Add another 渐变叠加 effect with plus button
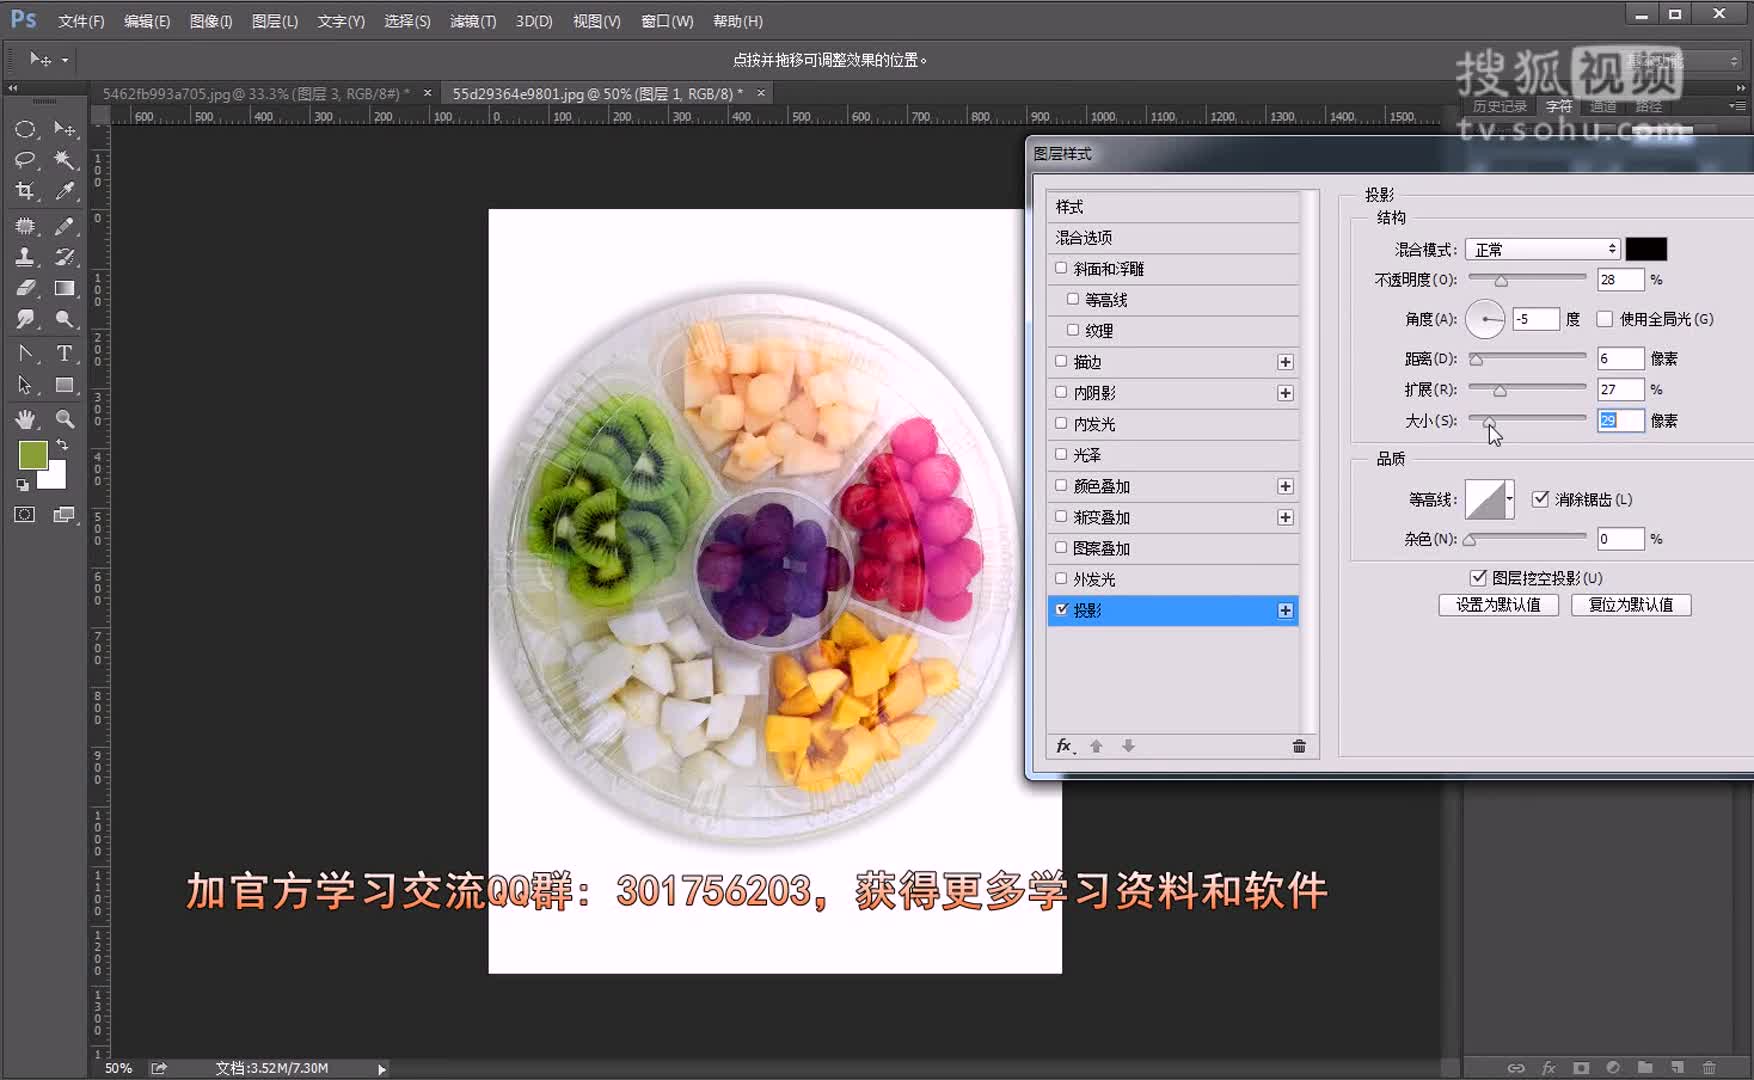Image resolution: width=1754 pixels, height=1080 pixels. click(x=1285, y=517)
